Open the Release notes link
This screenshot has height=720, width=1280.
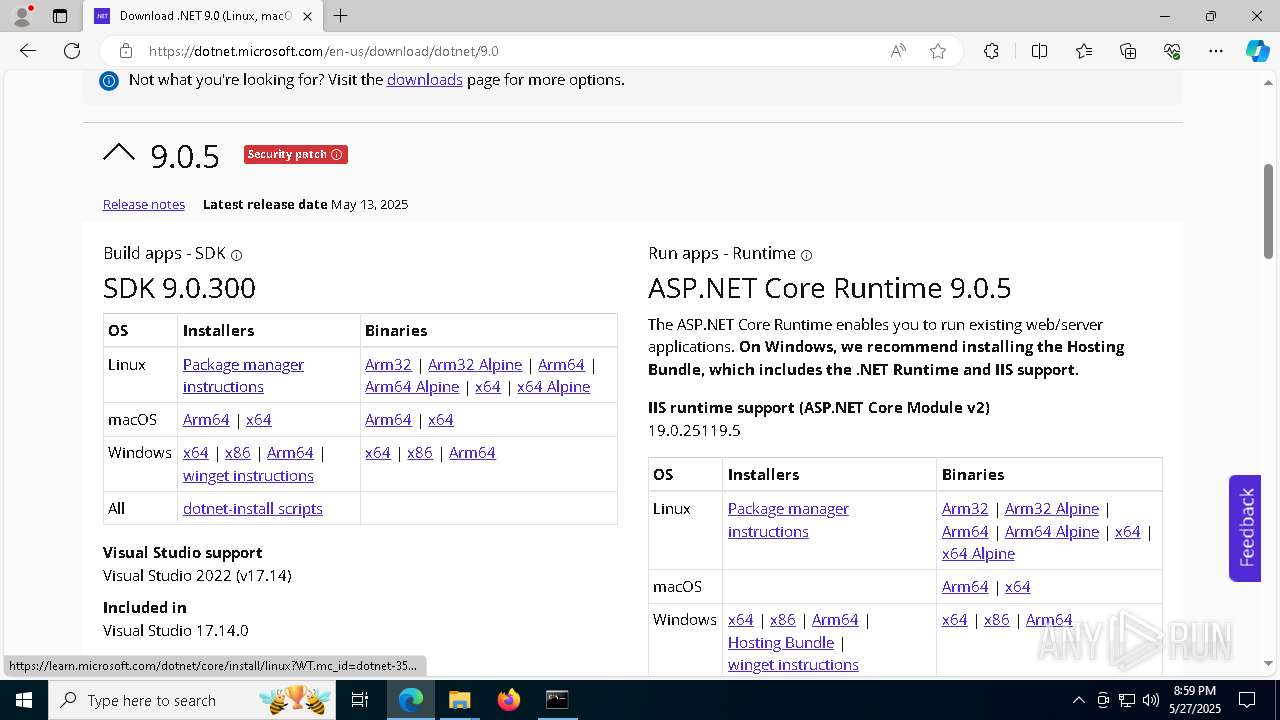pos(144,204)
